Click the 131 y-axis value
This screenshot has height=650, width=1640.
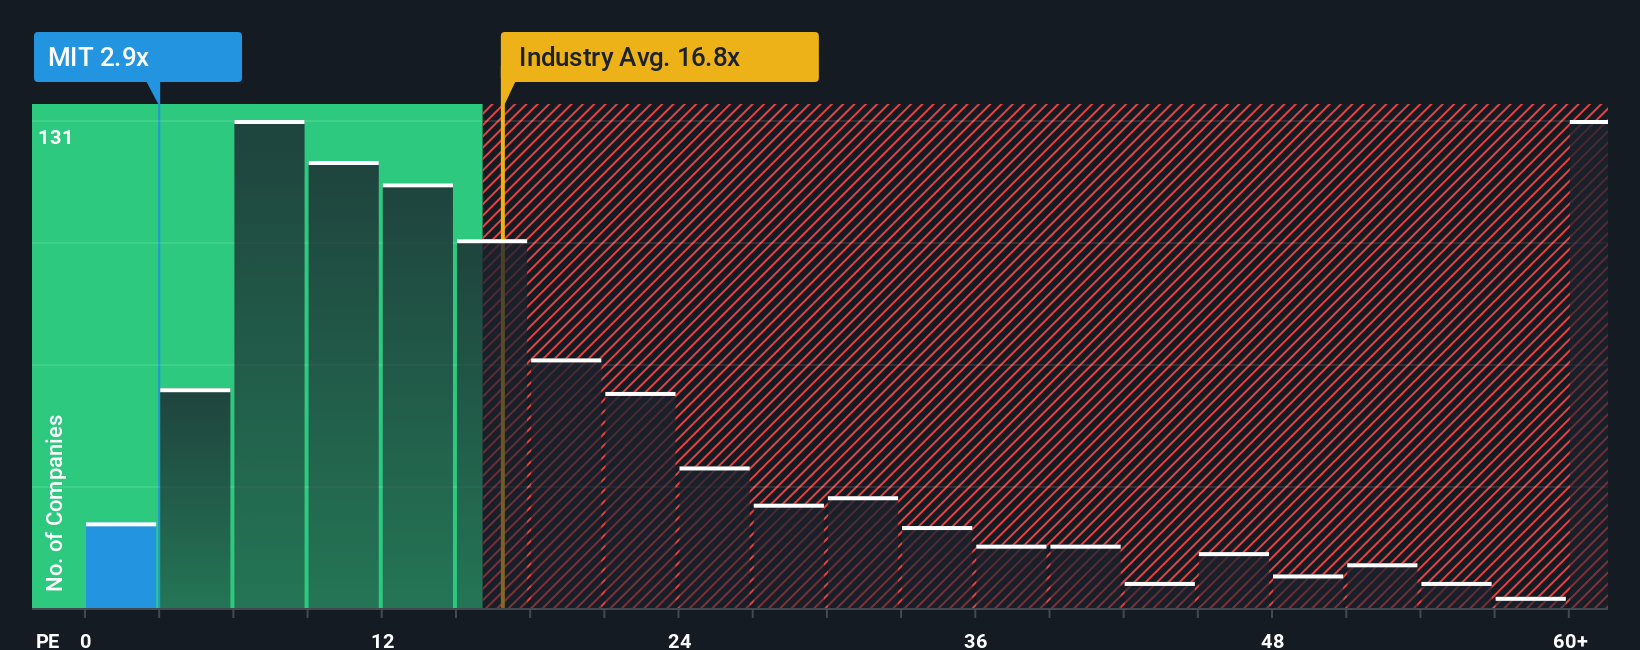coord(56,137)
